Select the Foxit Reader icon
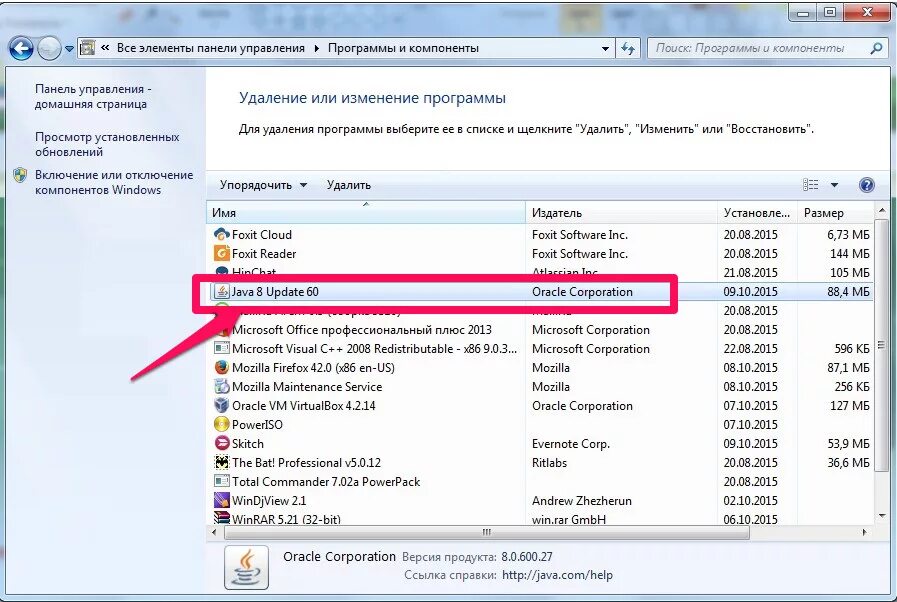Viewport: 897px width, 602px height. 221,253
